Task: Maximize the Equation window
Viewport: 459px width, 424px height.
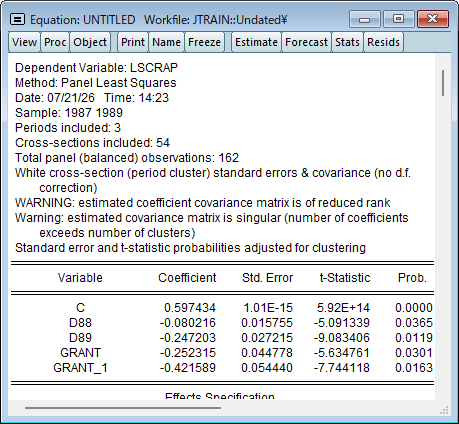Action: click(398, 19)
